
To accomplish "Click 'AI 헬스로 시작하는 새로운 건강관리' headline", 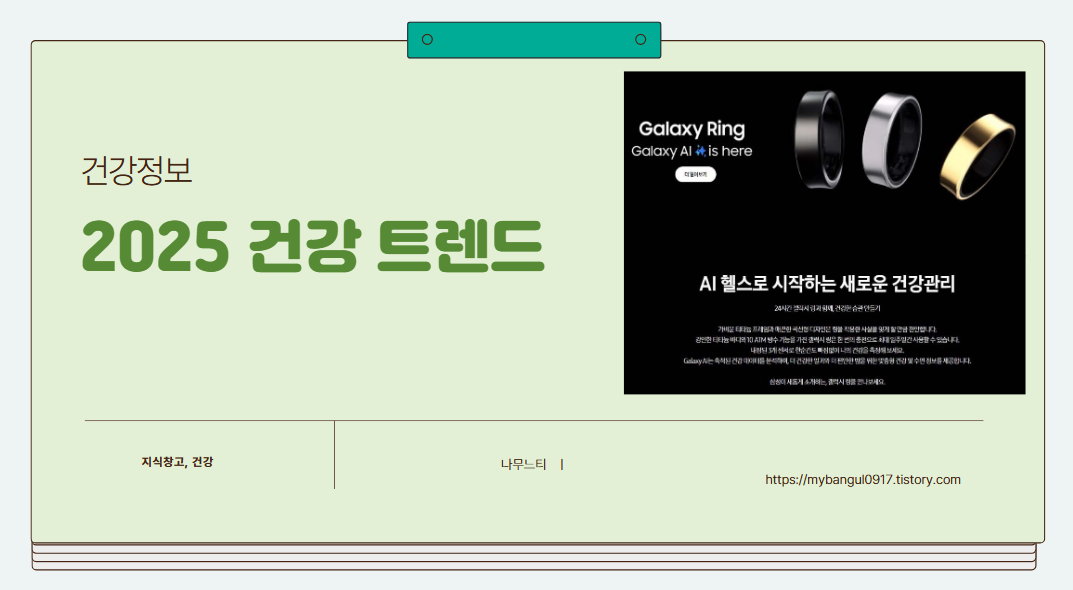I will pyautogui.click(x=827, y=283).
